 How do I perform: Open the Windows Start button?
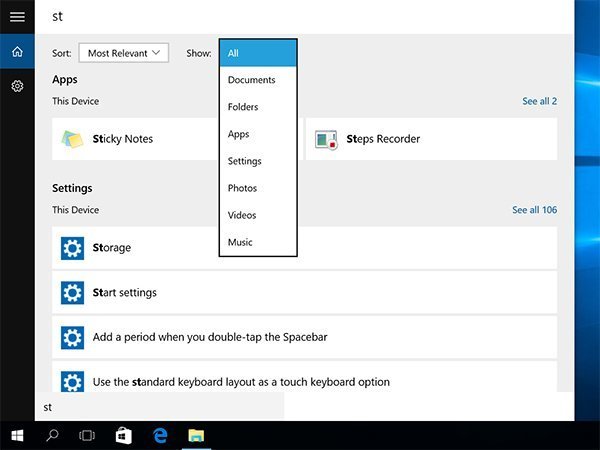click(x=17, y=435)
